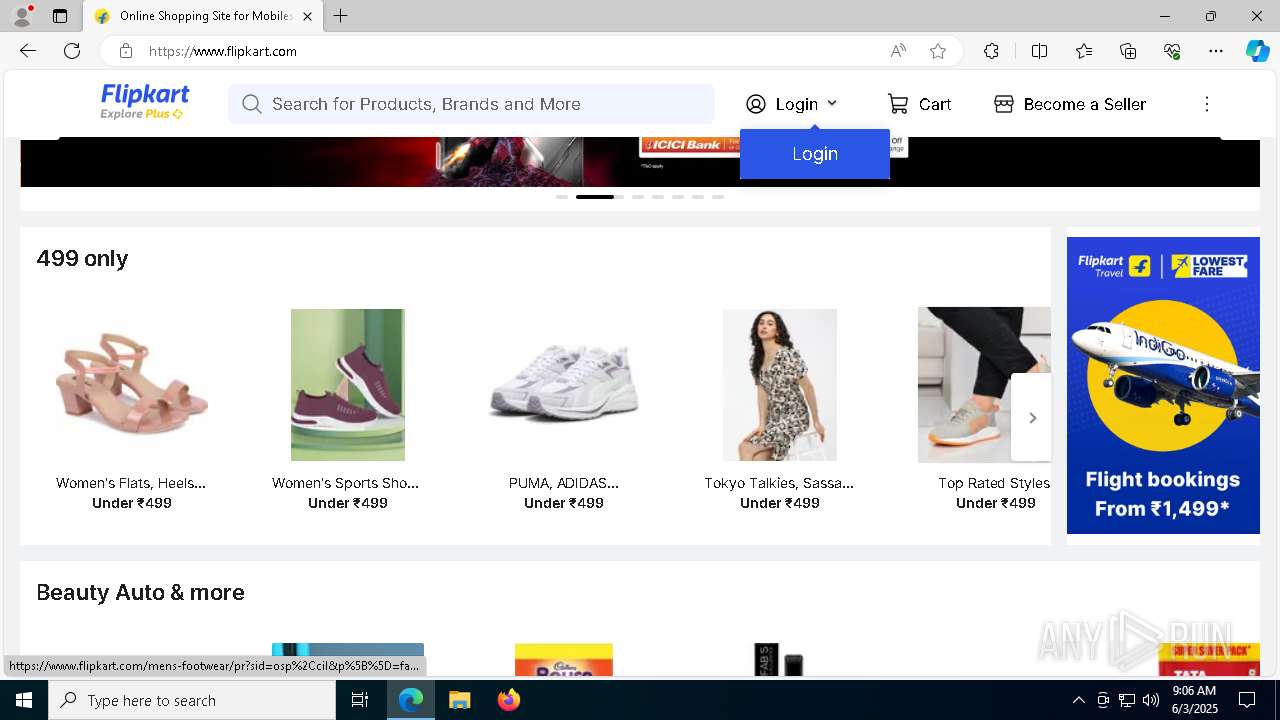
Task: Click the 'Women's Flats, Heels...' label
Action: (x=131, y=483)
